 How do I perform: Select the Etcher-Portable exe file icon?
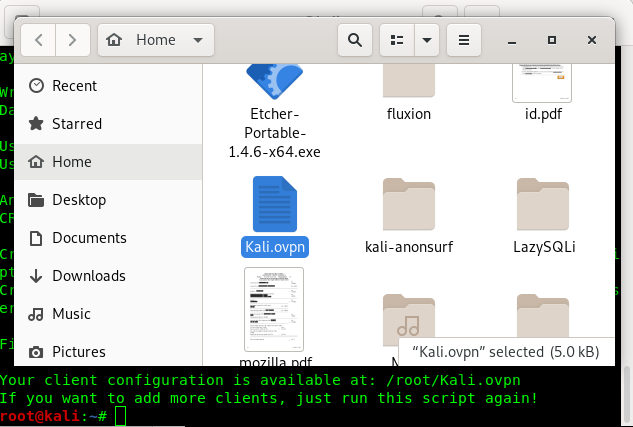[275, 81]
